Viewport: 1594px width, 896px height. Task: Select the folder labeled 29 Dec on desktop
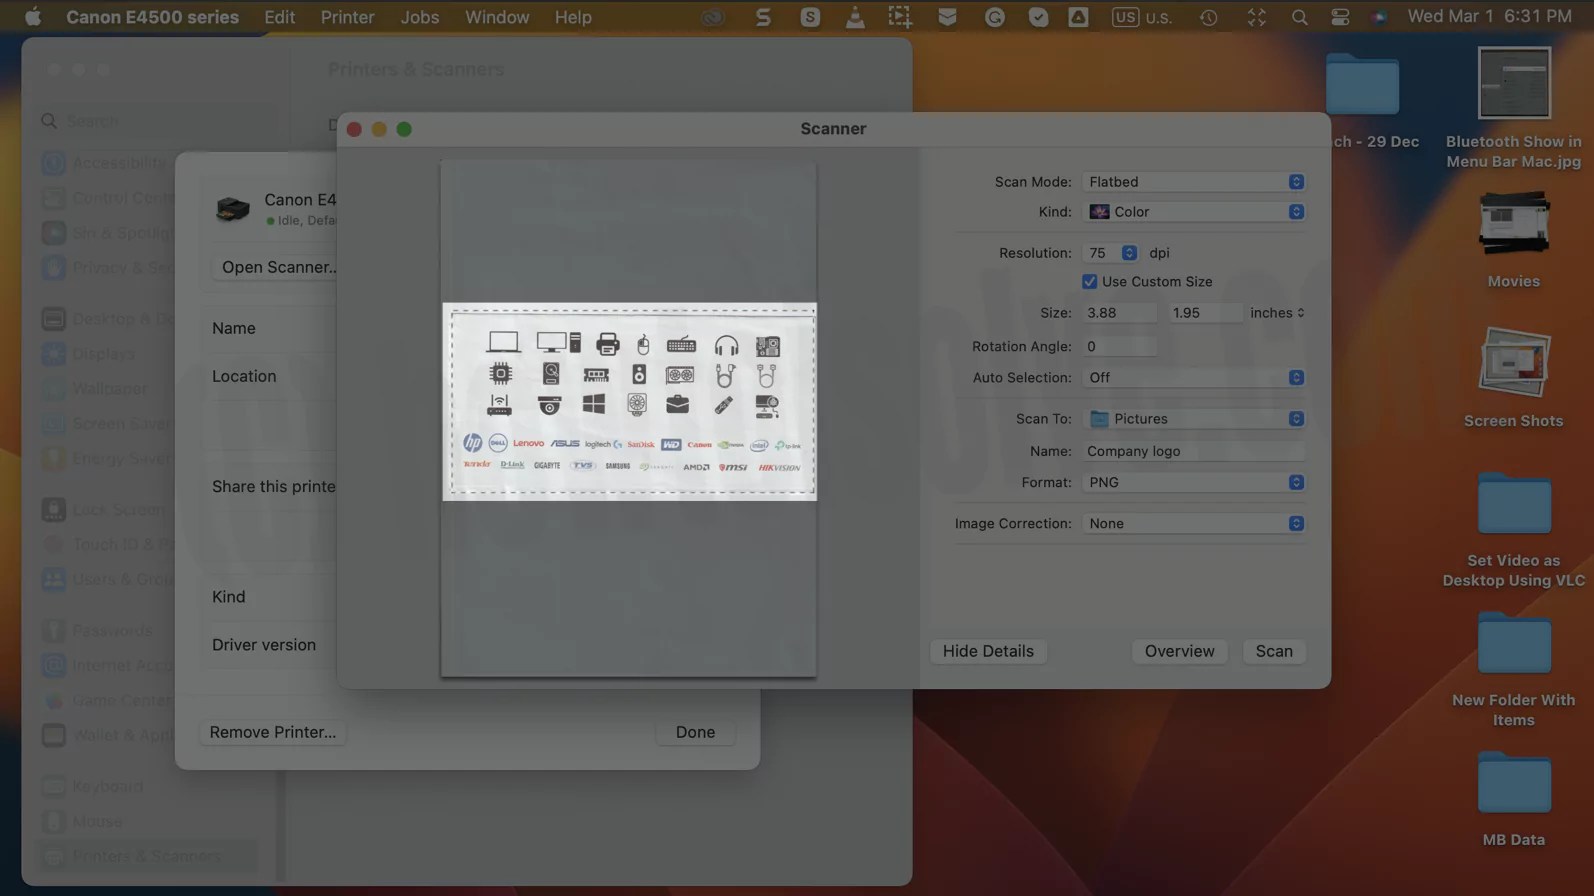1362,84
